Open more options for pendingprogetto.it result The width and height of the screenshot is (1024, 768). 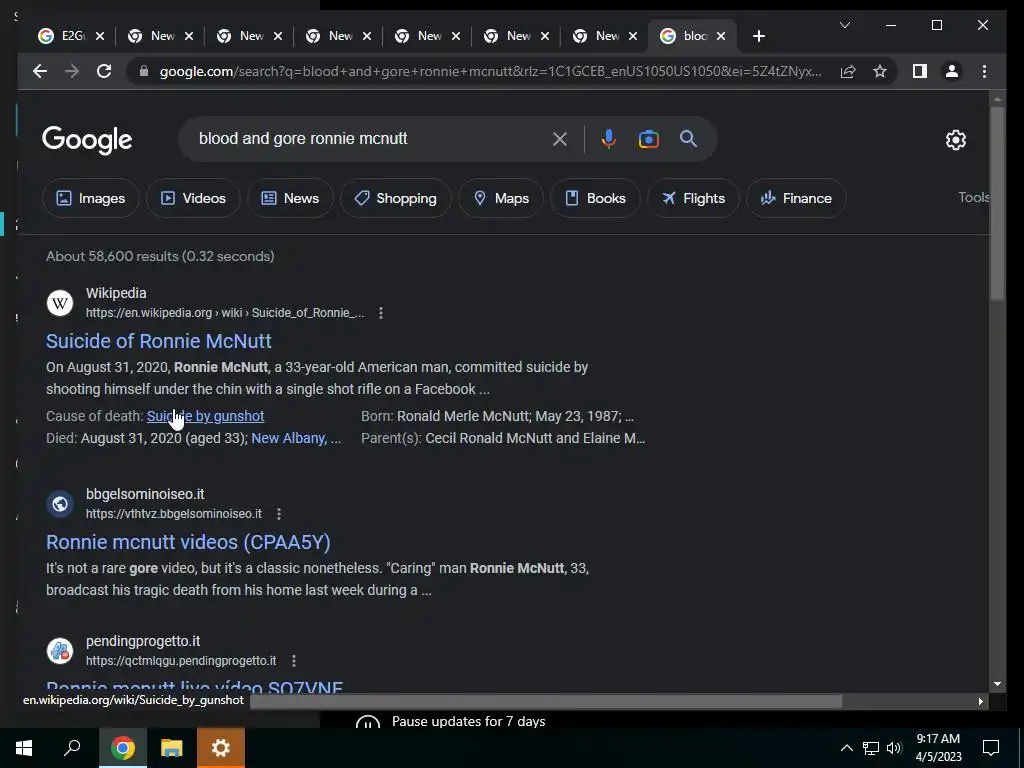[x=294, y=661]
